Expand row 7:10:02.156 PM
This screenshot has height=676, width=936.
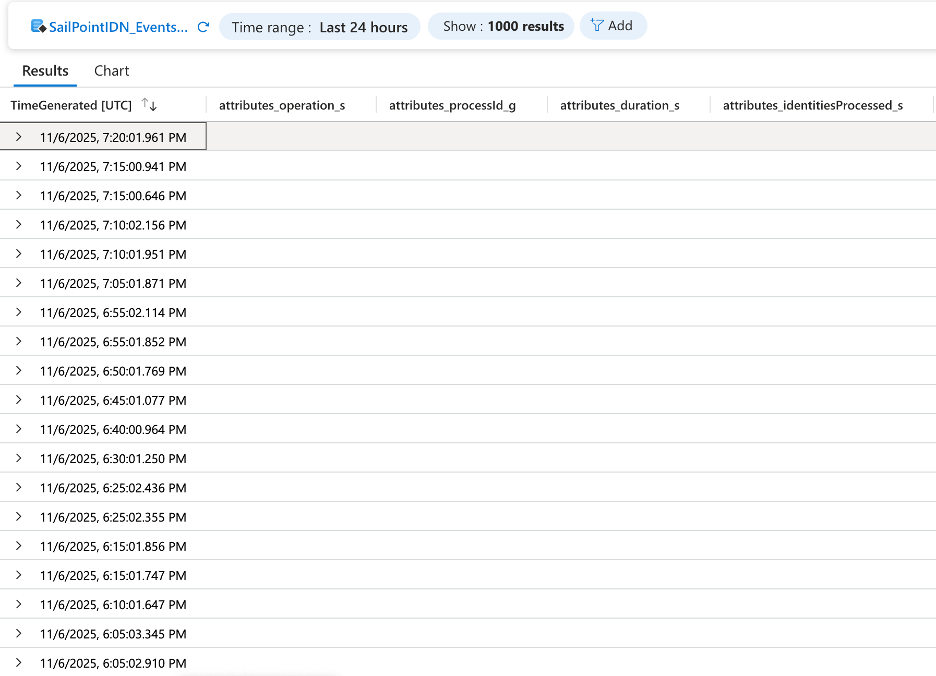19,225
